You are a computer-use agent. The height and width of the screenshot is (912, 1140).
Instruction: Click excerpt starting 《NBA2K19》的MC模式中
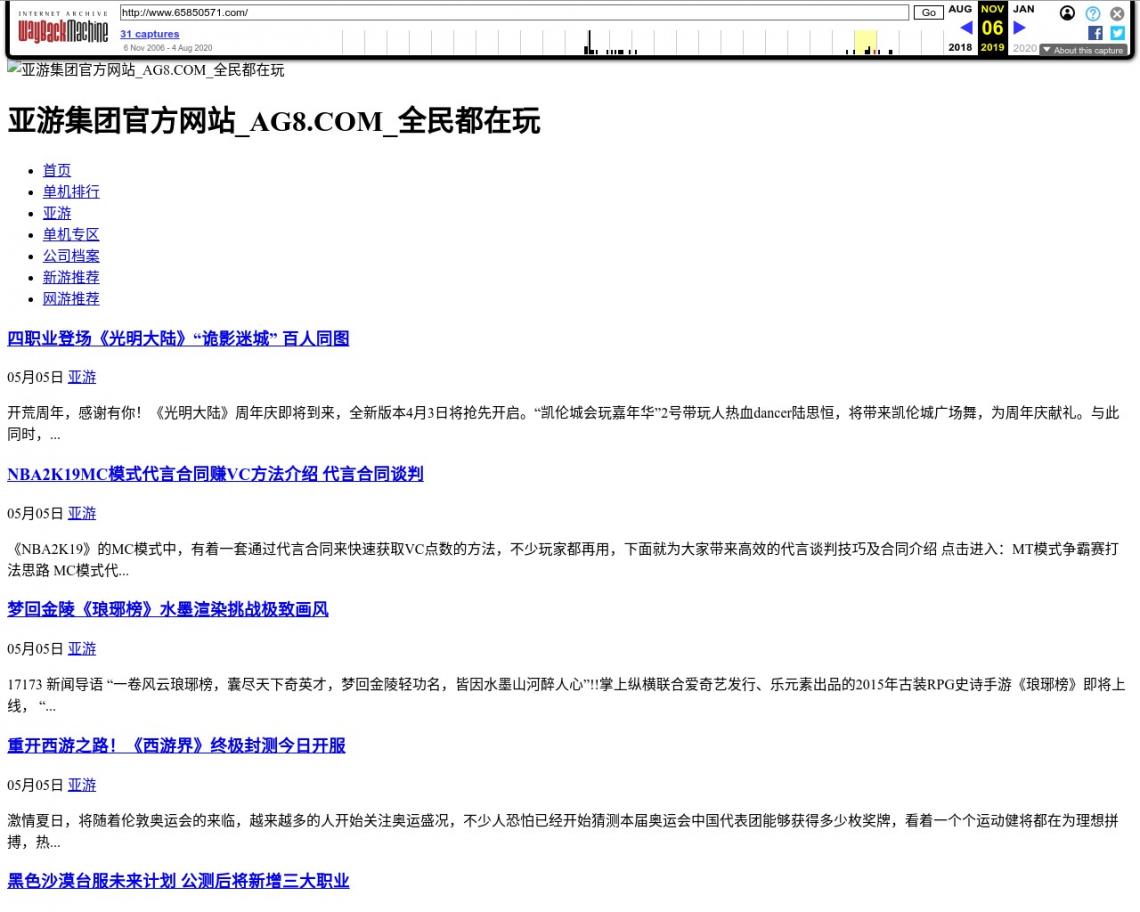click(x=563, y=559)
